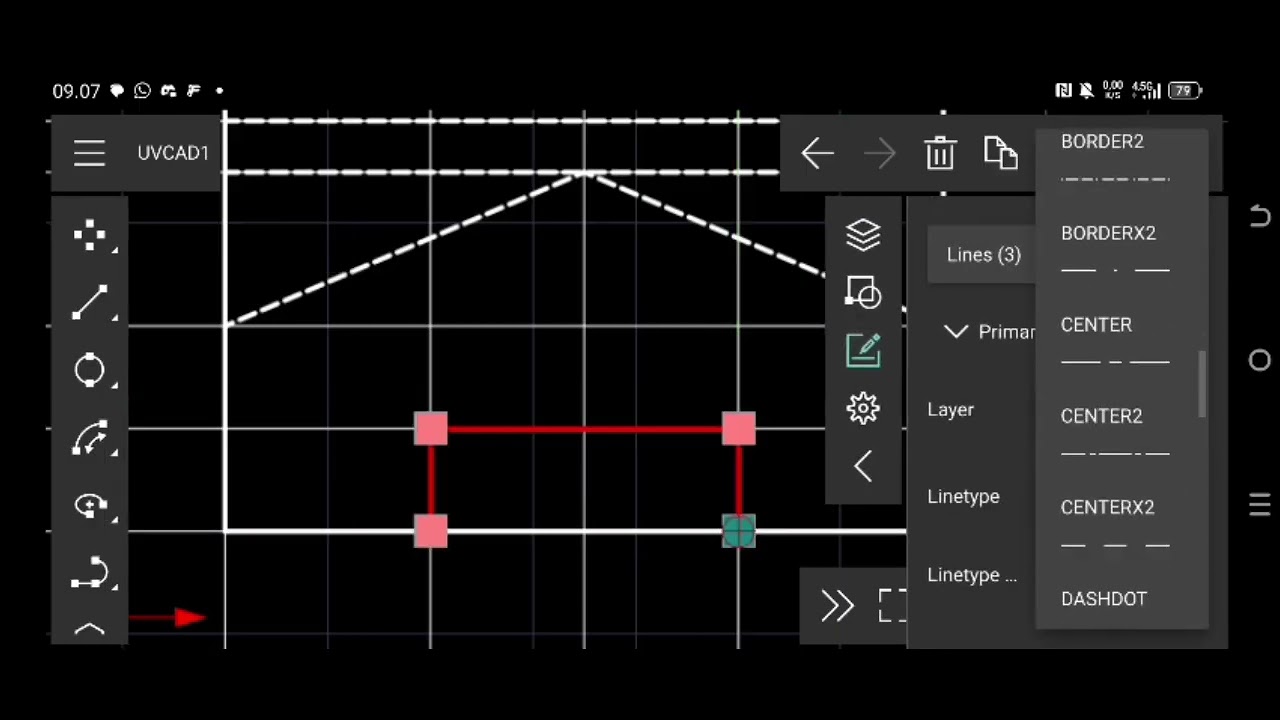
Task: Select the top-right pink grip handle
Action: click(738, 429)
